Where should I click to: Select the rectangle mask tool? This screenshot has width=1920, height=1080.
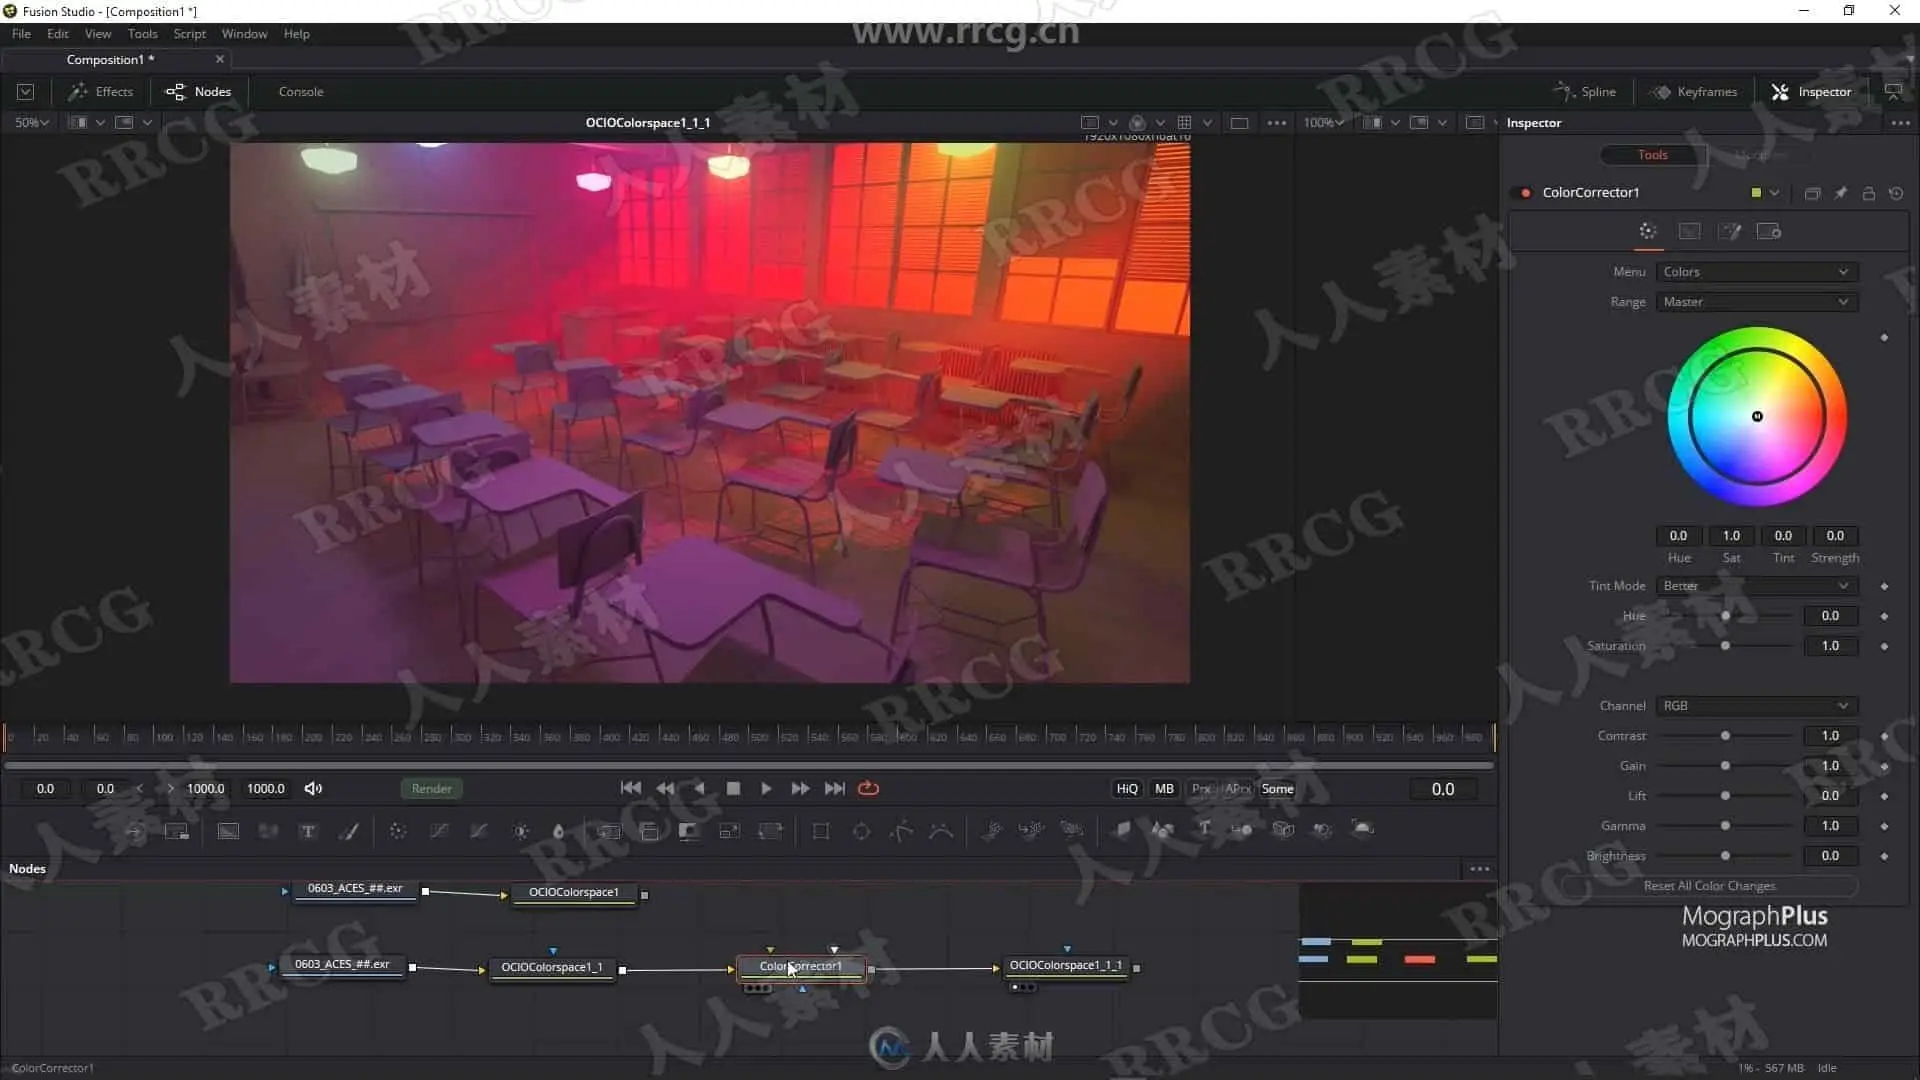coord(820,831)
